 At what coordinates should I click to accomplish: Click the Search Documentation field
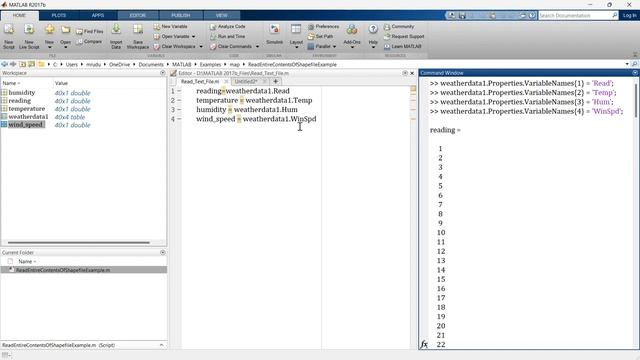tap(575, 16)
